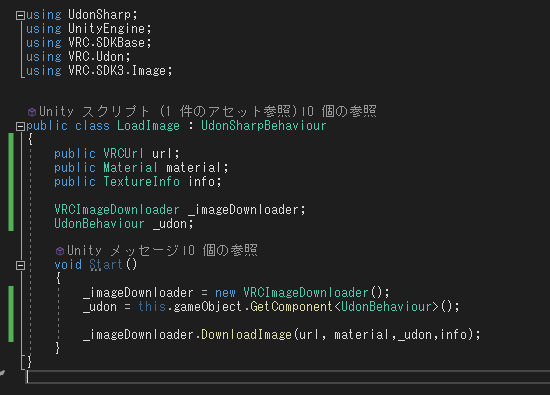Screen dimensions: 550x395
Task: Click the Unity message CodeLens cube icon
Action: tap(60, 251)
